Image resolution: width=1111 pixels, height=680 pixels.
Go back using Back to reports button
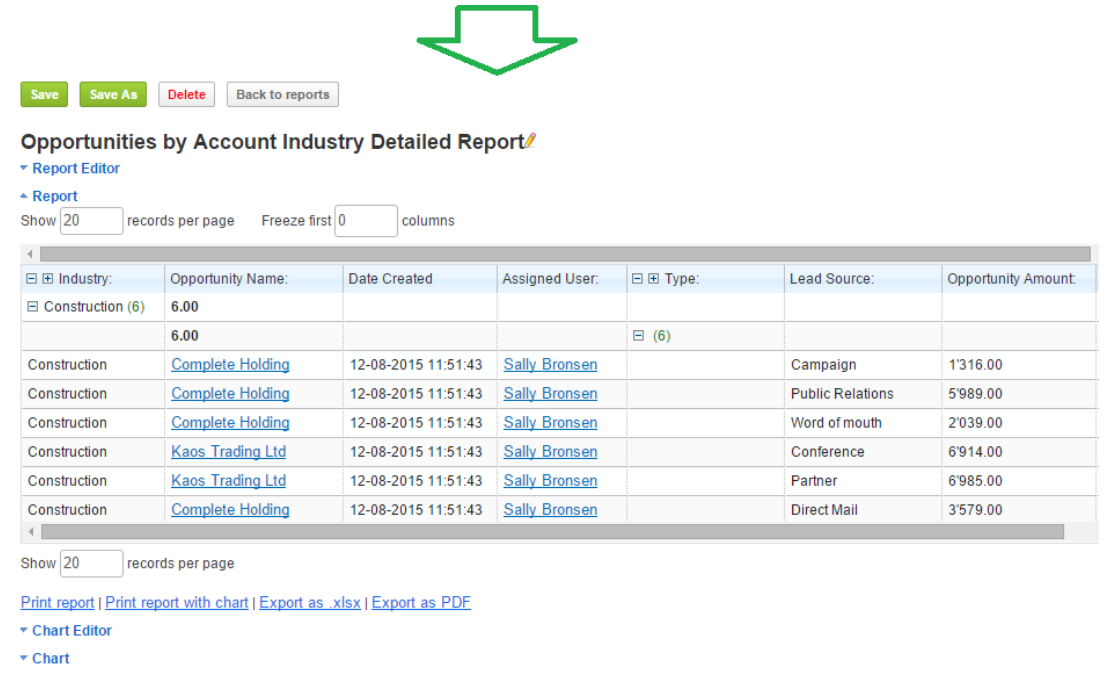click(x=283, y=95)
